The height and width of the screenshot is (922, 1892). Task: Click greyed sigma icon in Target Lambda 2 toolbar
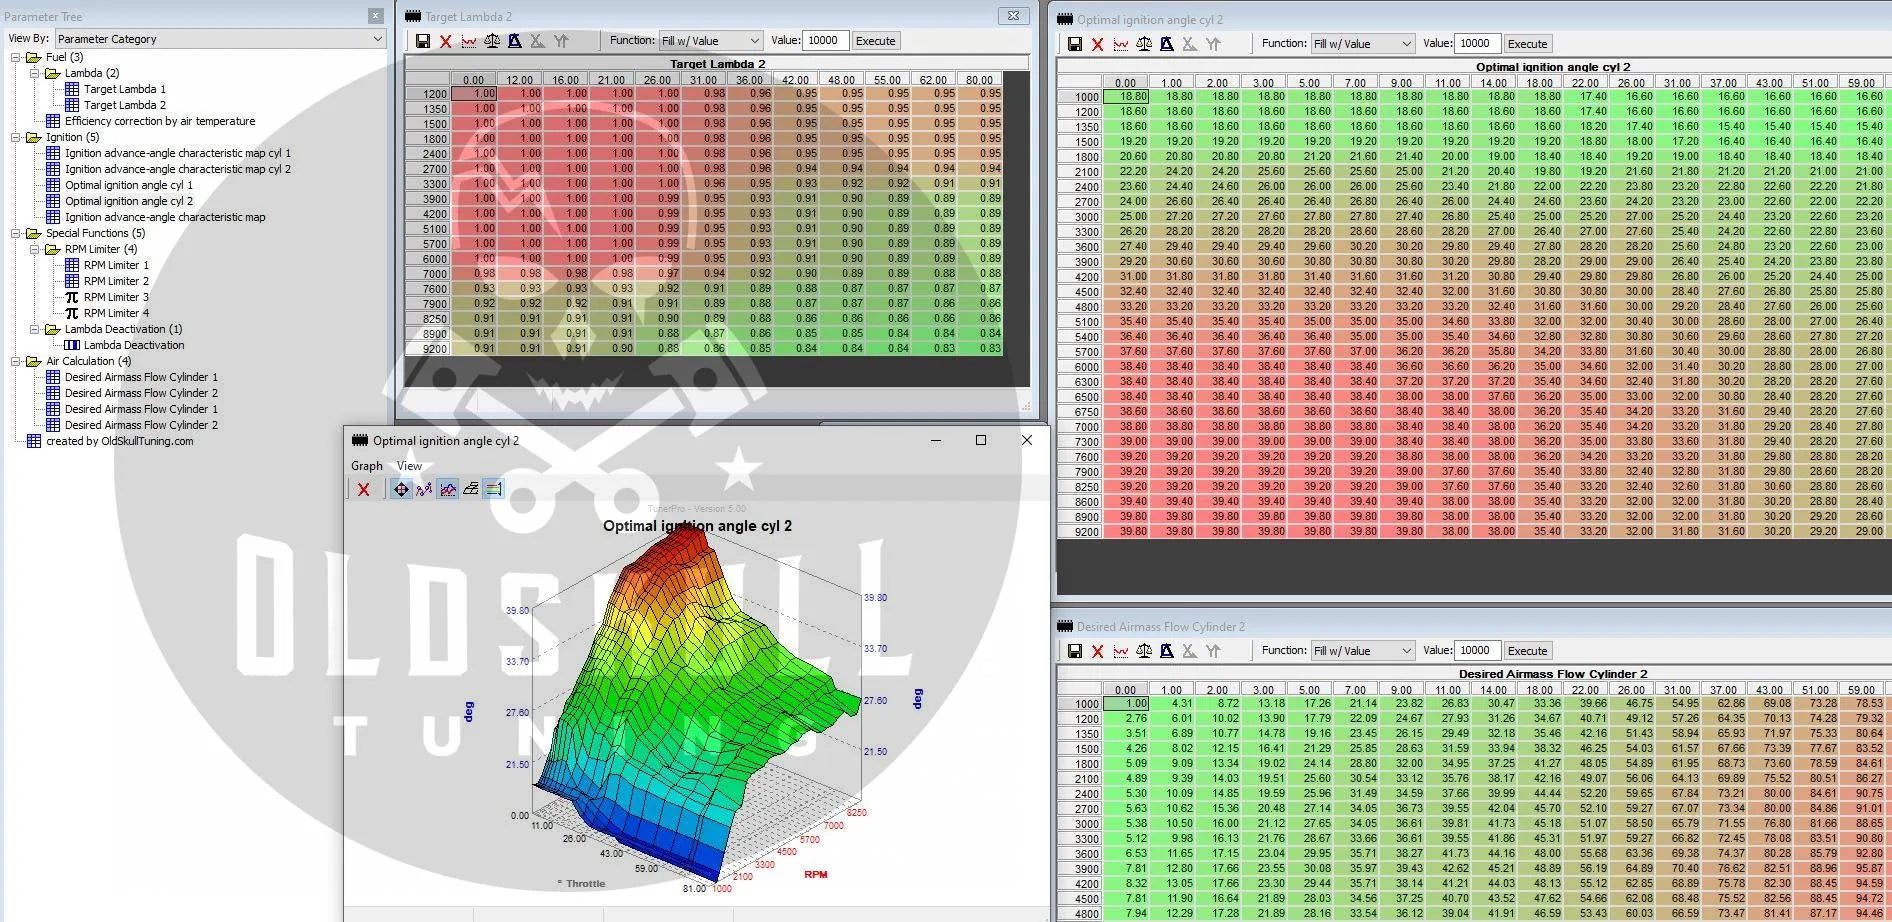[537, 41]
